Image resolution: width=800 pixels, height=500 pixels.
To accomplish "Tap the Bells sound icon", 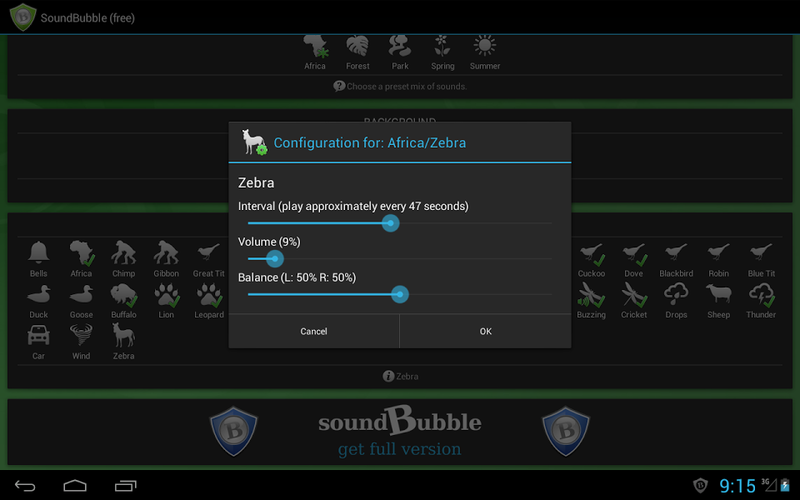I will 39,253.
